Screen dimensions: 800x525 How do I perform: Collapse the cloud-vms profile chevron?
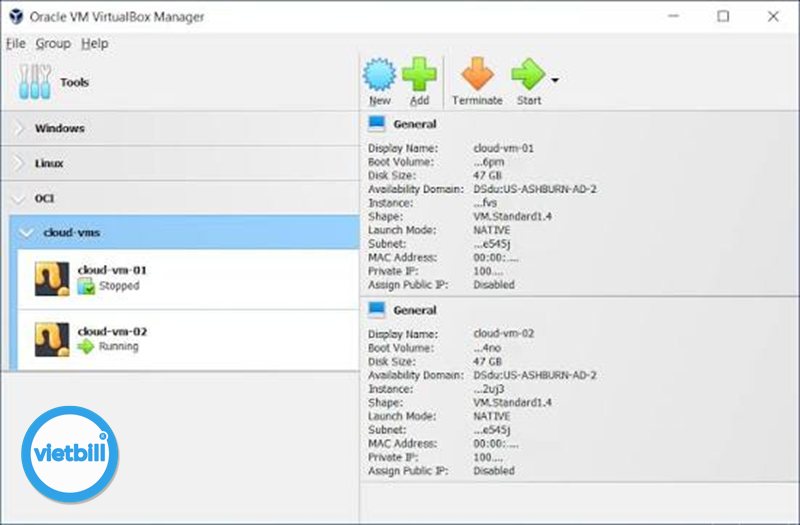[26, 233]
